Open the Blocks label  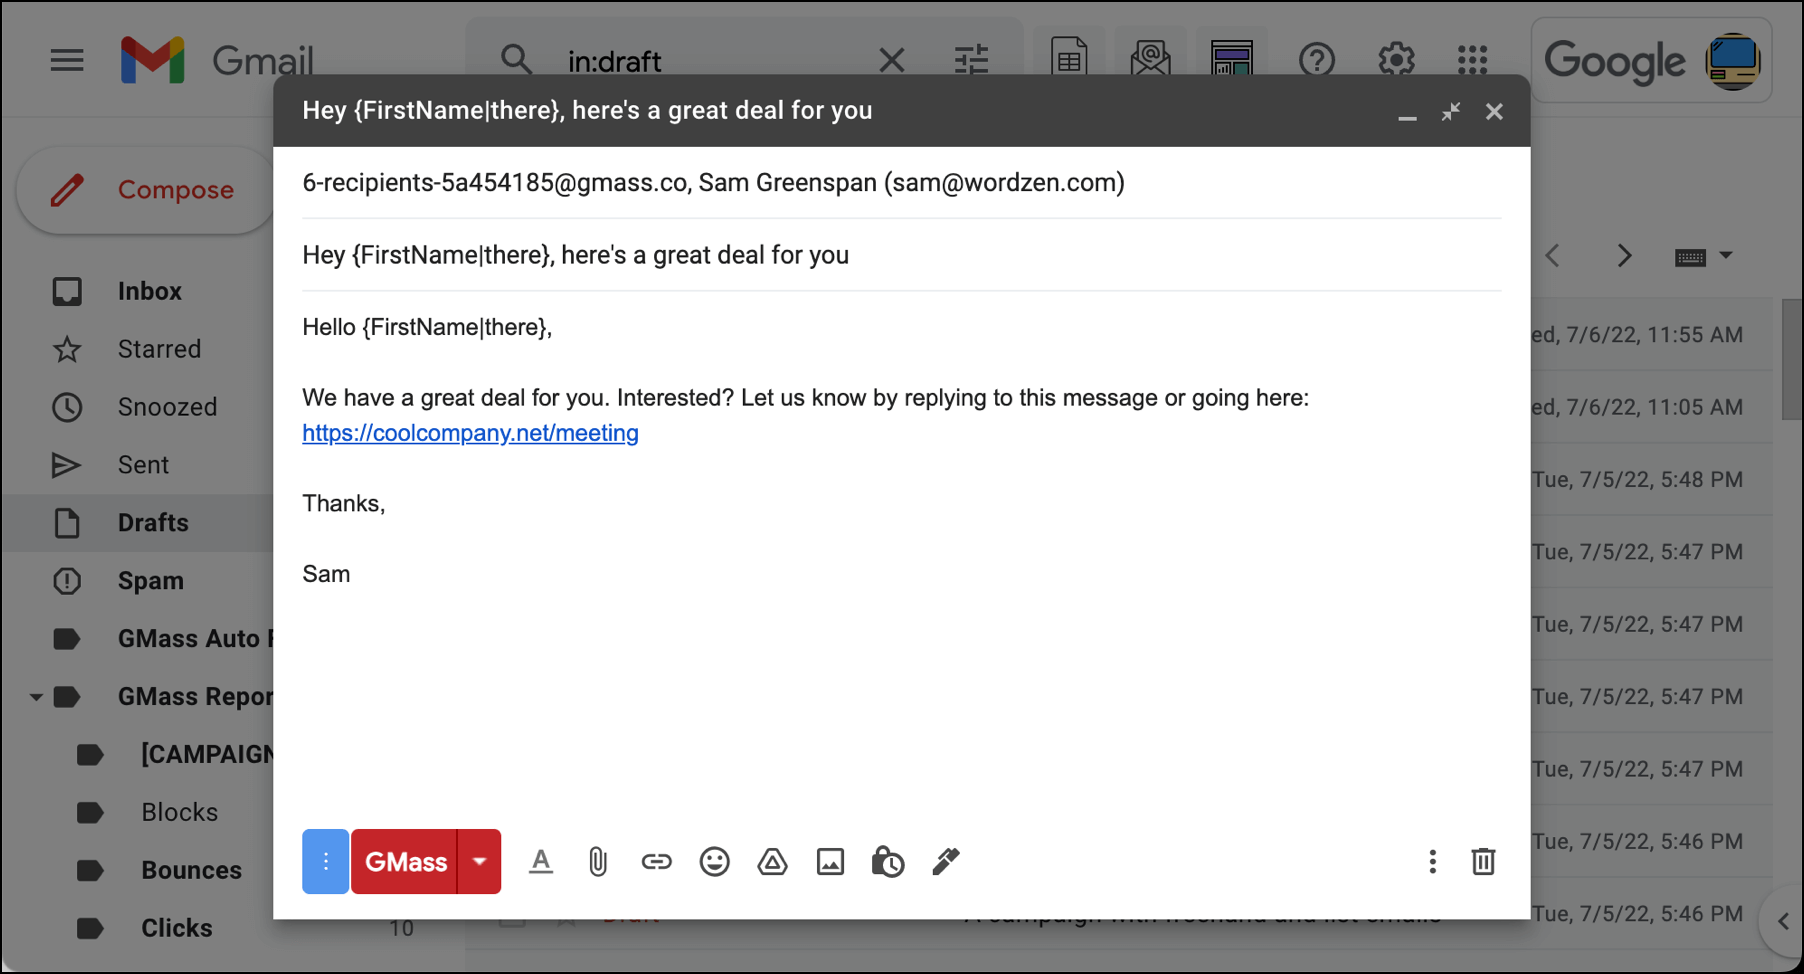[179, 812]
